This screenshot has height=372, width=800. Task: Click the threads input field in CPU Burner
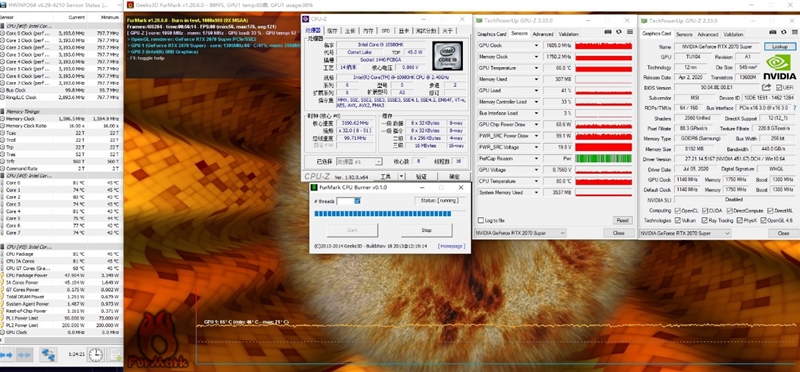348,201
